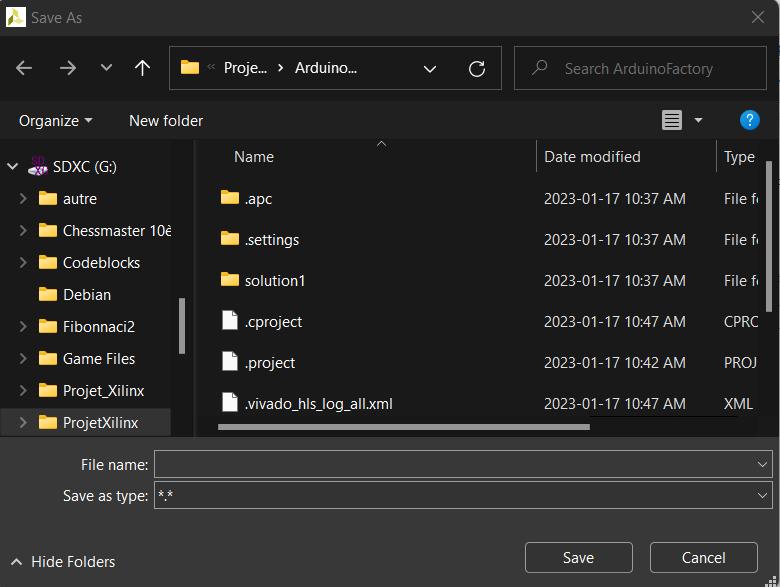The width and height of the screenshot is (780, 587).
Task: Collapse the SDXC (G:) drive node
Action: (12, 167)
